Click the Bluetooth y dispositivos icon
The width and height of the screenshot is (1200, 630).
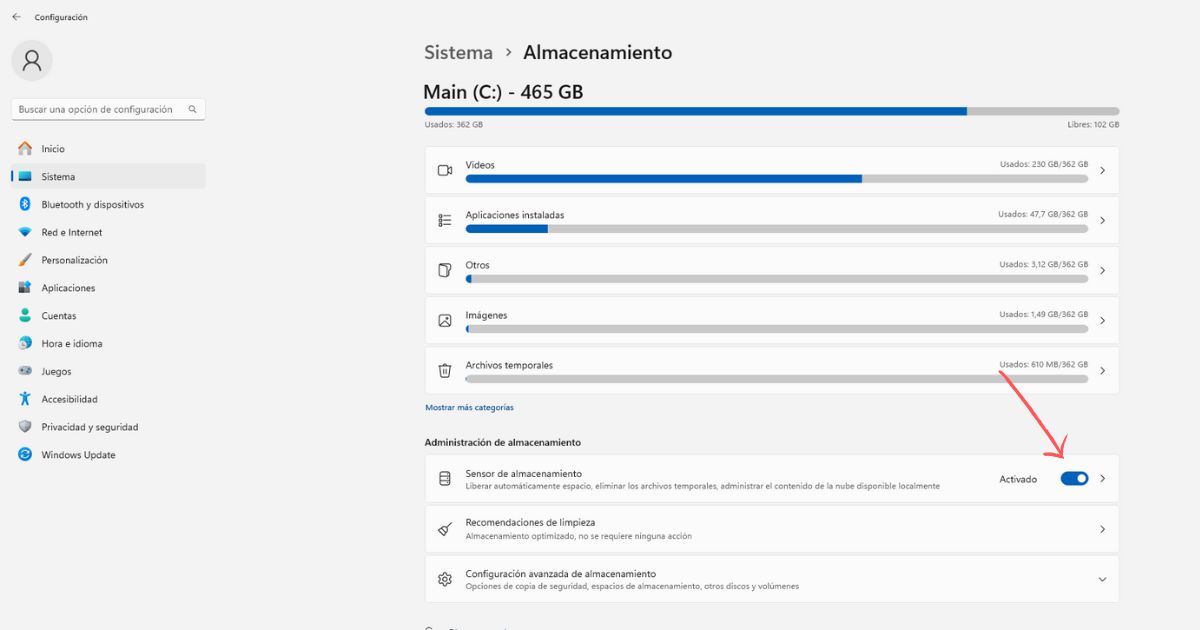coord(25,204)
